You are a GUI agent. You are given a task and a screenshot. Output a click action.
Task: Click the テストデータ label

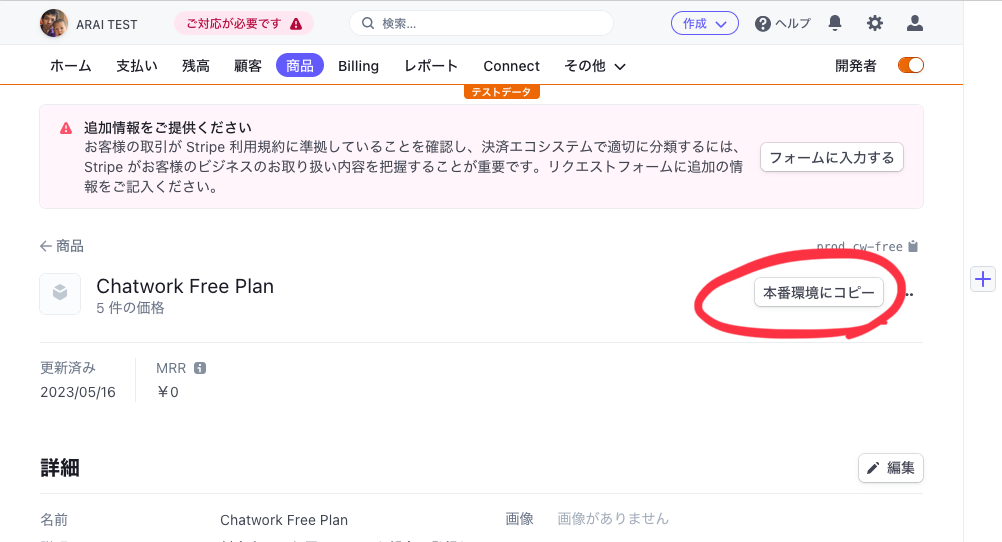point(502,92)
